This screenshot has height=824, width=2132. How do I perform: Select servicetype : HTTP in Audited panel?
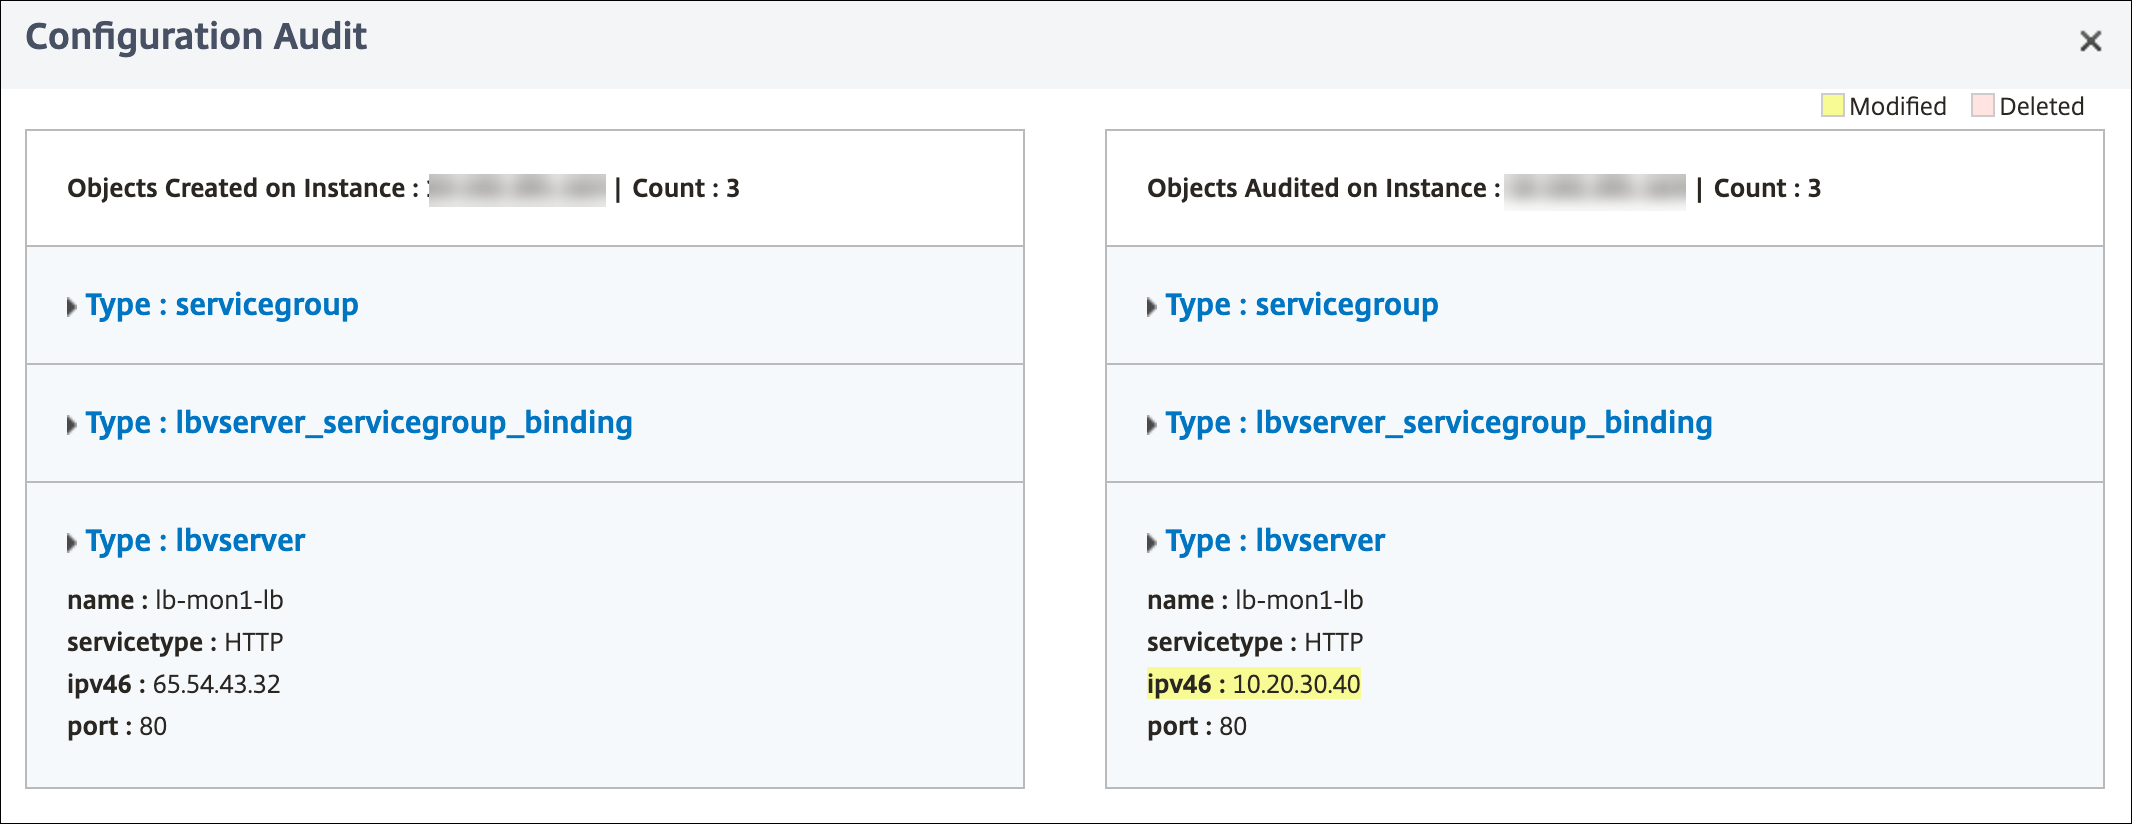pyautogui.click(x=1255, y=642)
